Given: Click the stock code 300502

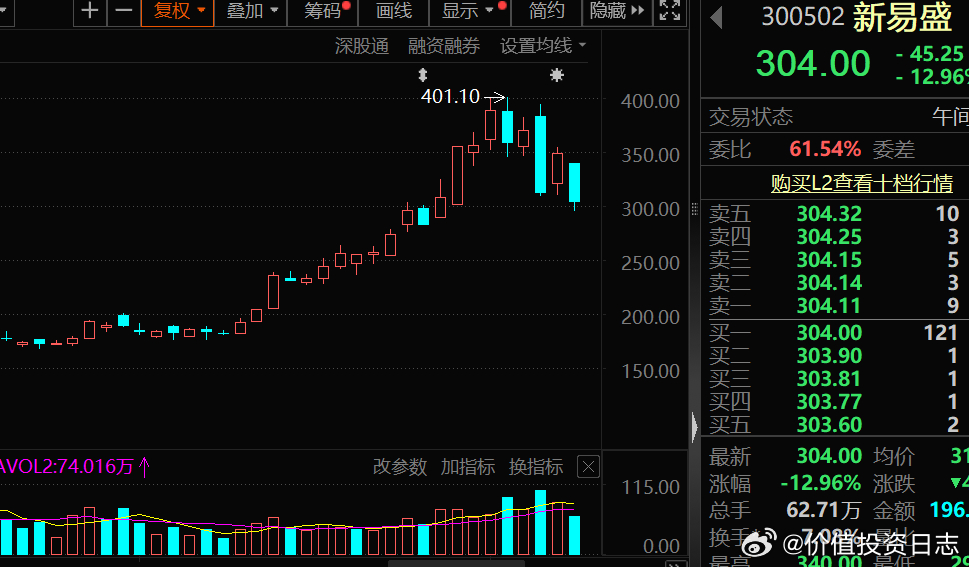Looking at the screenshot, I should (803, 17).
